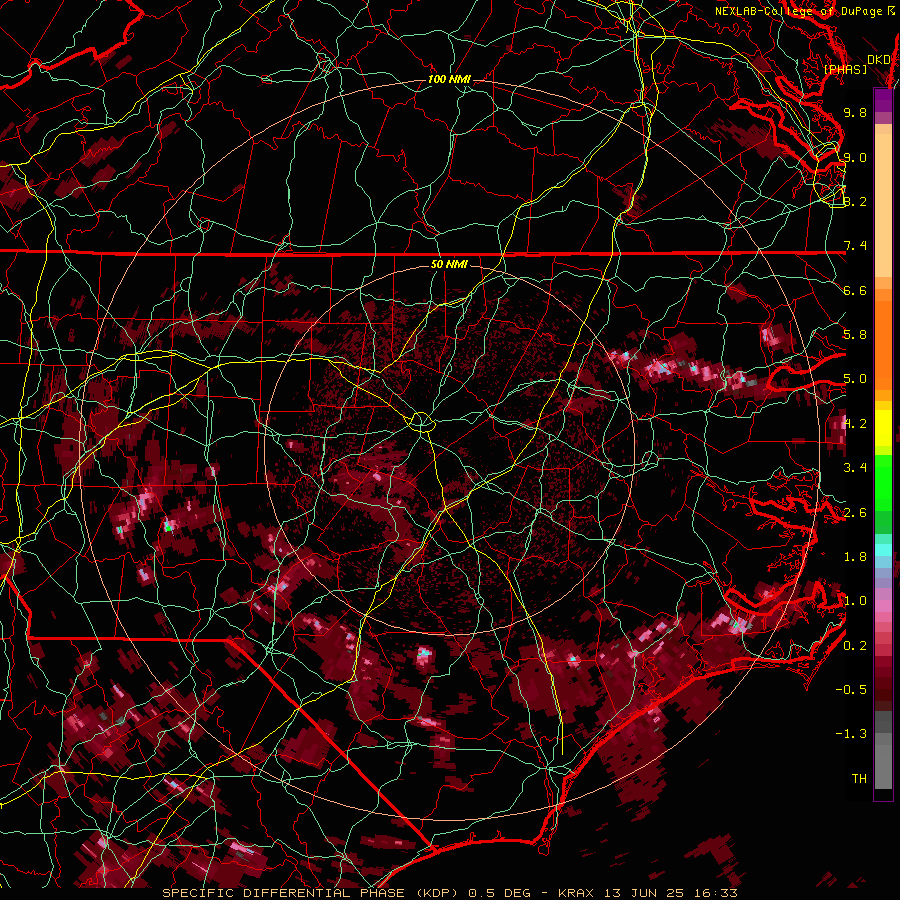Screen dimensions: 900x900
Task: Click the 5.8 value on the color scale
Action: click(x=855, y=335)
